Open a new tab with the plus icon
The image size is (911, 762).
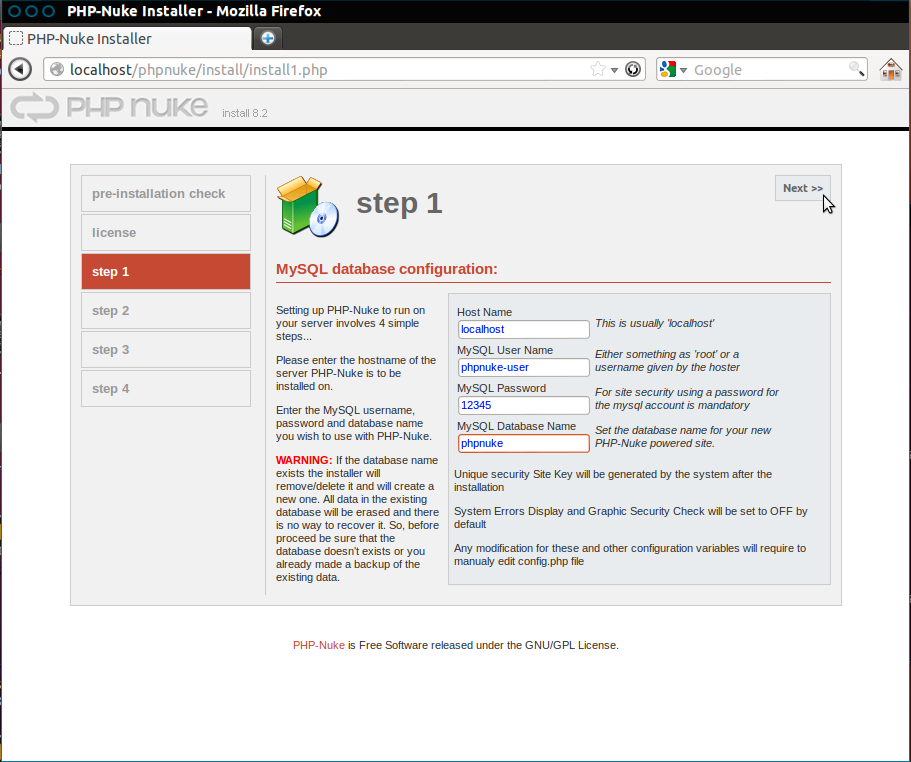click(268, 38)
